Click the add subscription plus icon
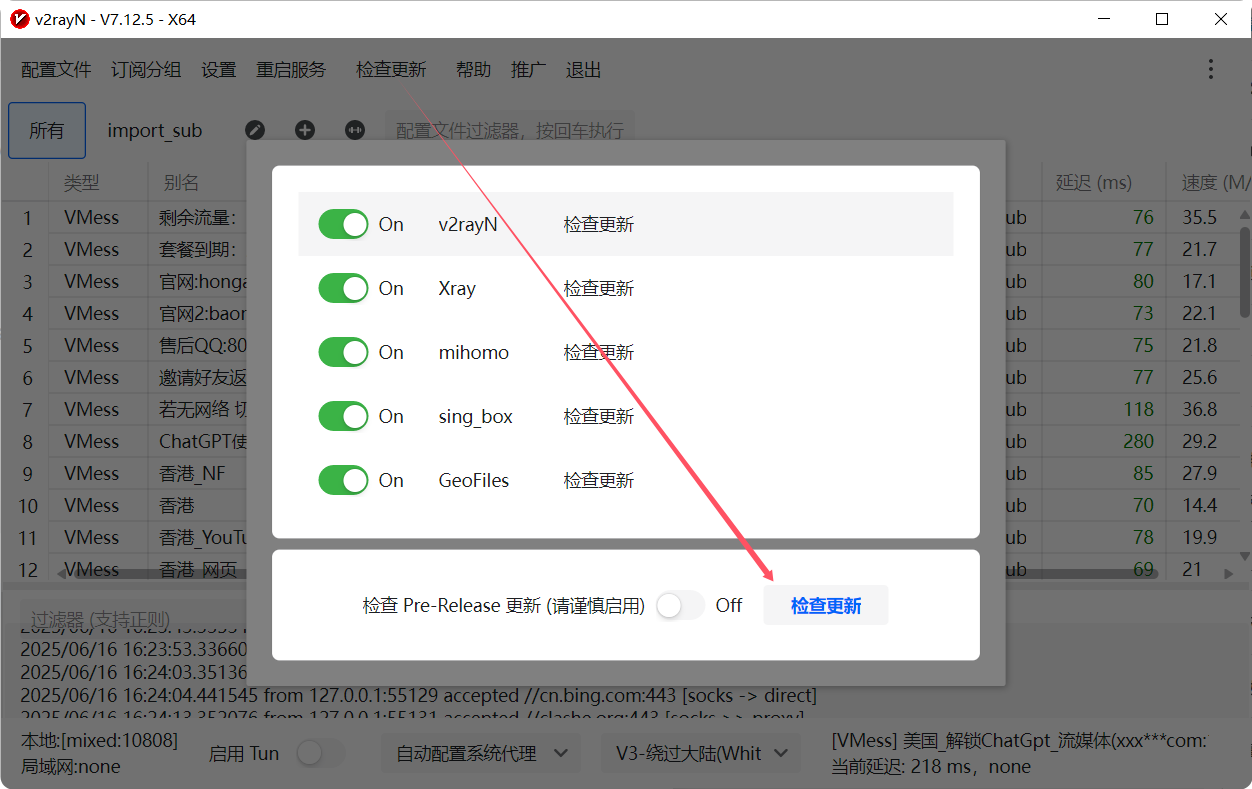The width and height of the screenshot is (1252, 789). 305,130
